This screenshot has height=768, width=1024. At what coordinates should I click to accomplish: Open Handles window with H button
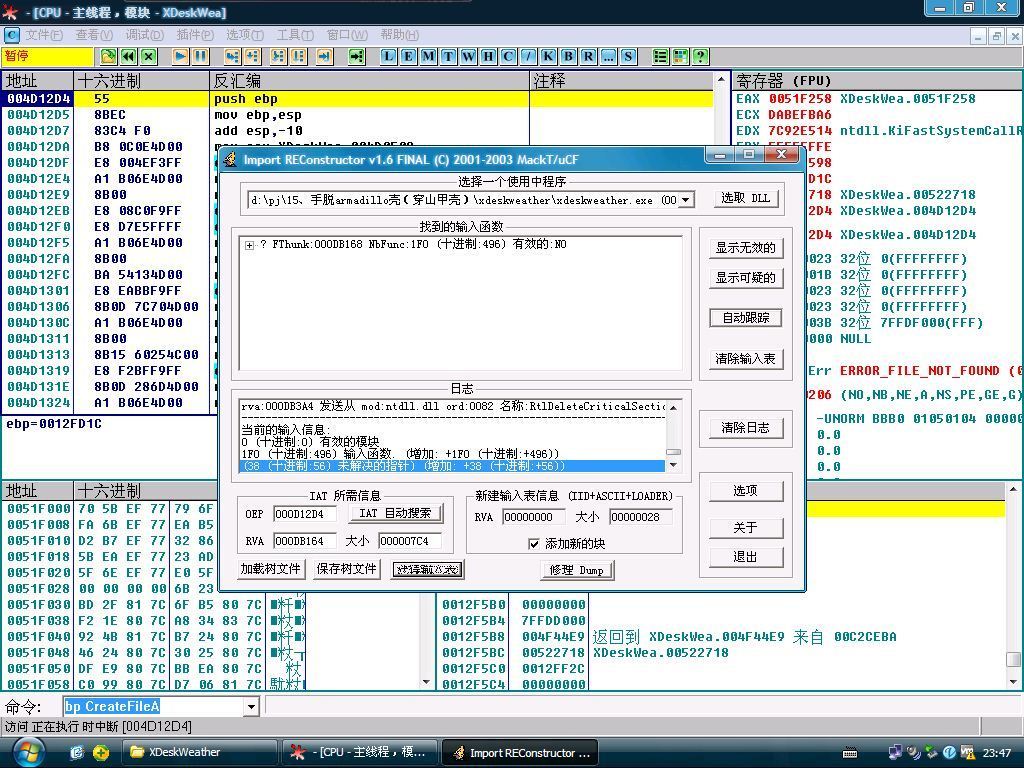(x=488, y=56)
